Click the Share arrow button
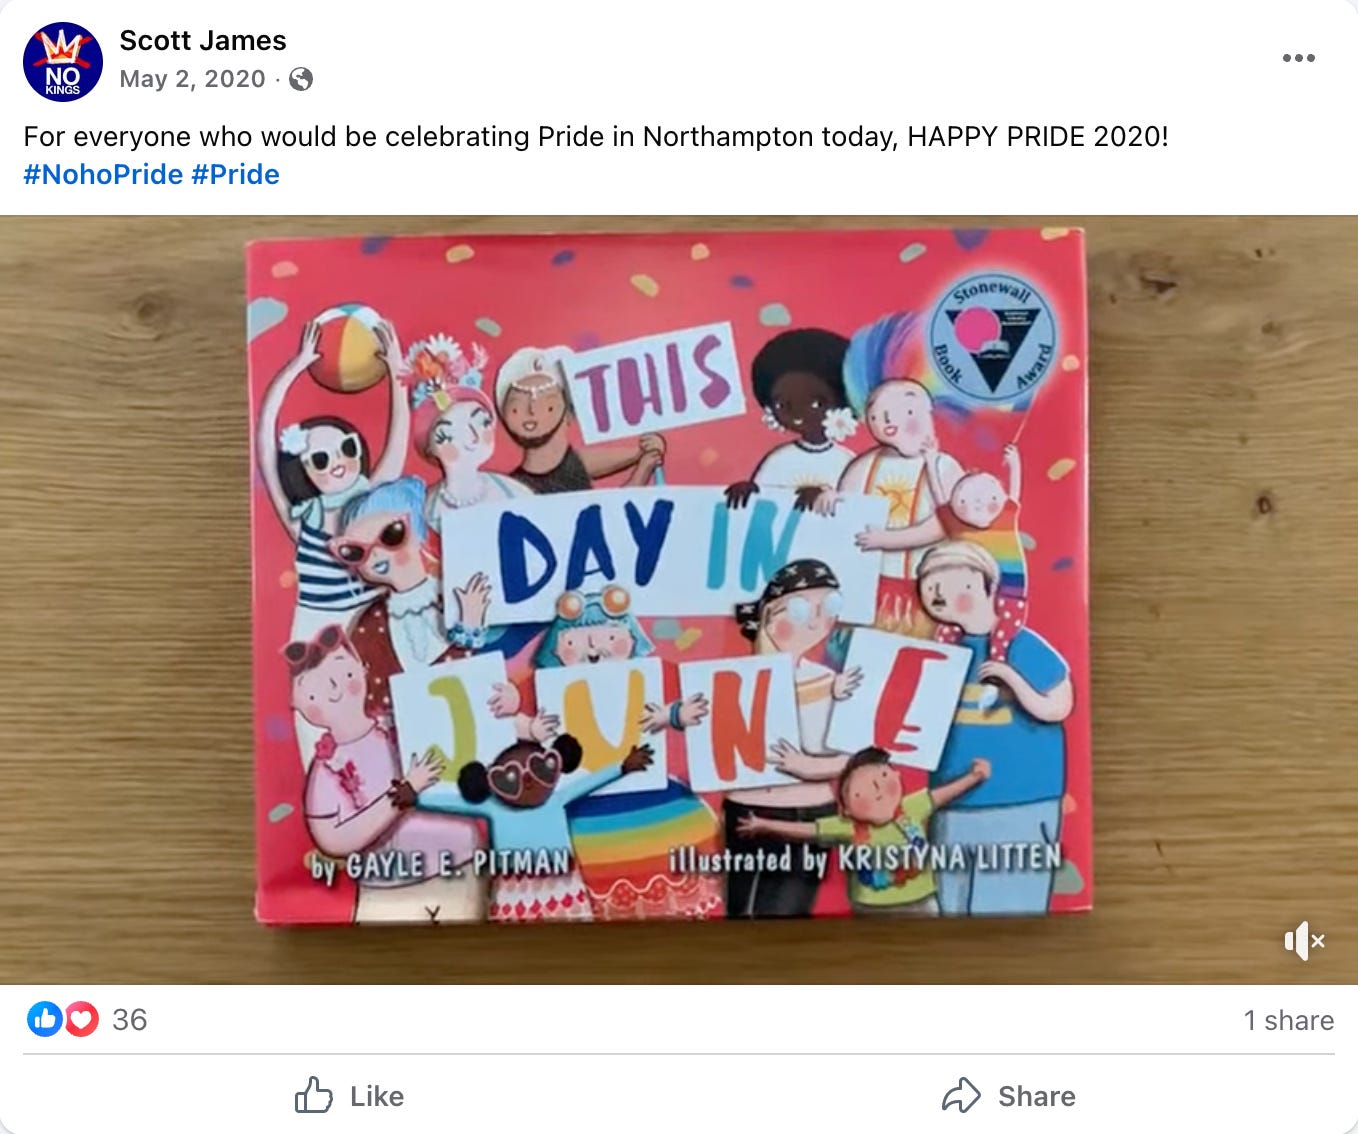This screenshot has width=1358, height=1134. (1008, 1096)
